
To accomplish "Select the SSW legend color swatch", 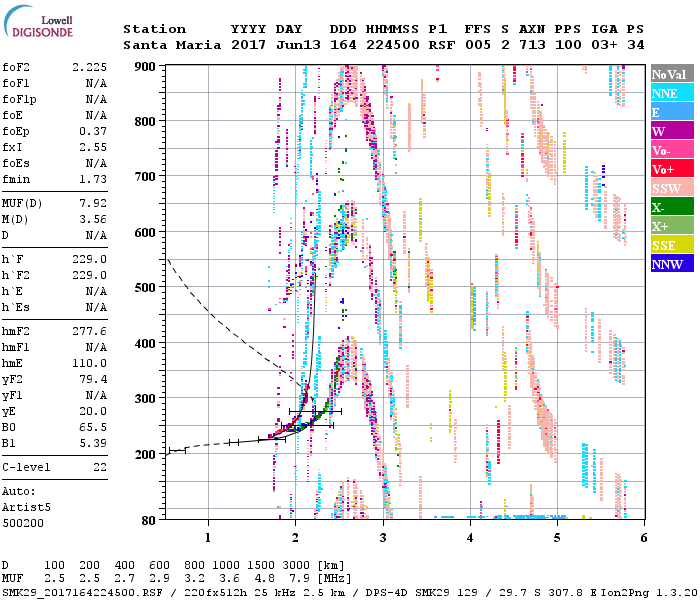I will 672,188.
